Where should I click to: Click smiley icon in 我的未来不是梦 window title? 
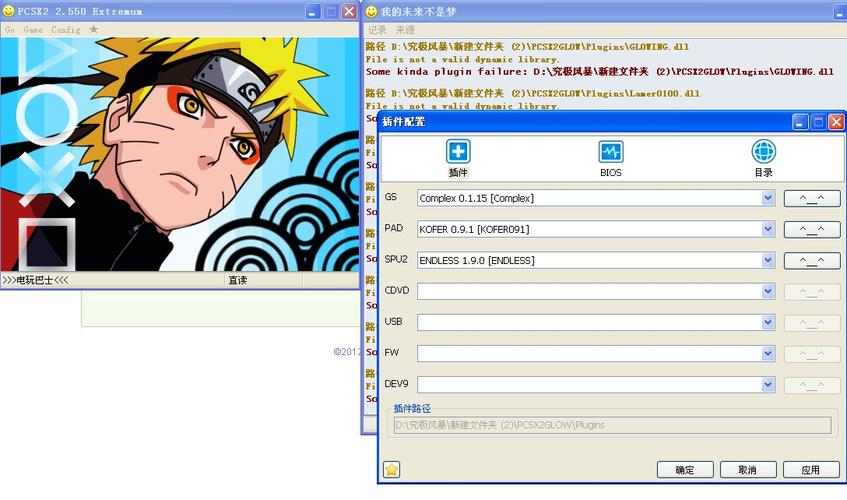pyautogui.click(x=371, y=11)
